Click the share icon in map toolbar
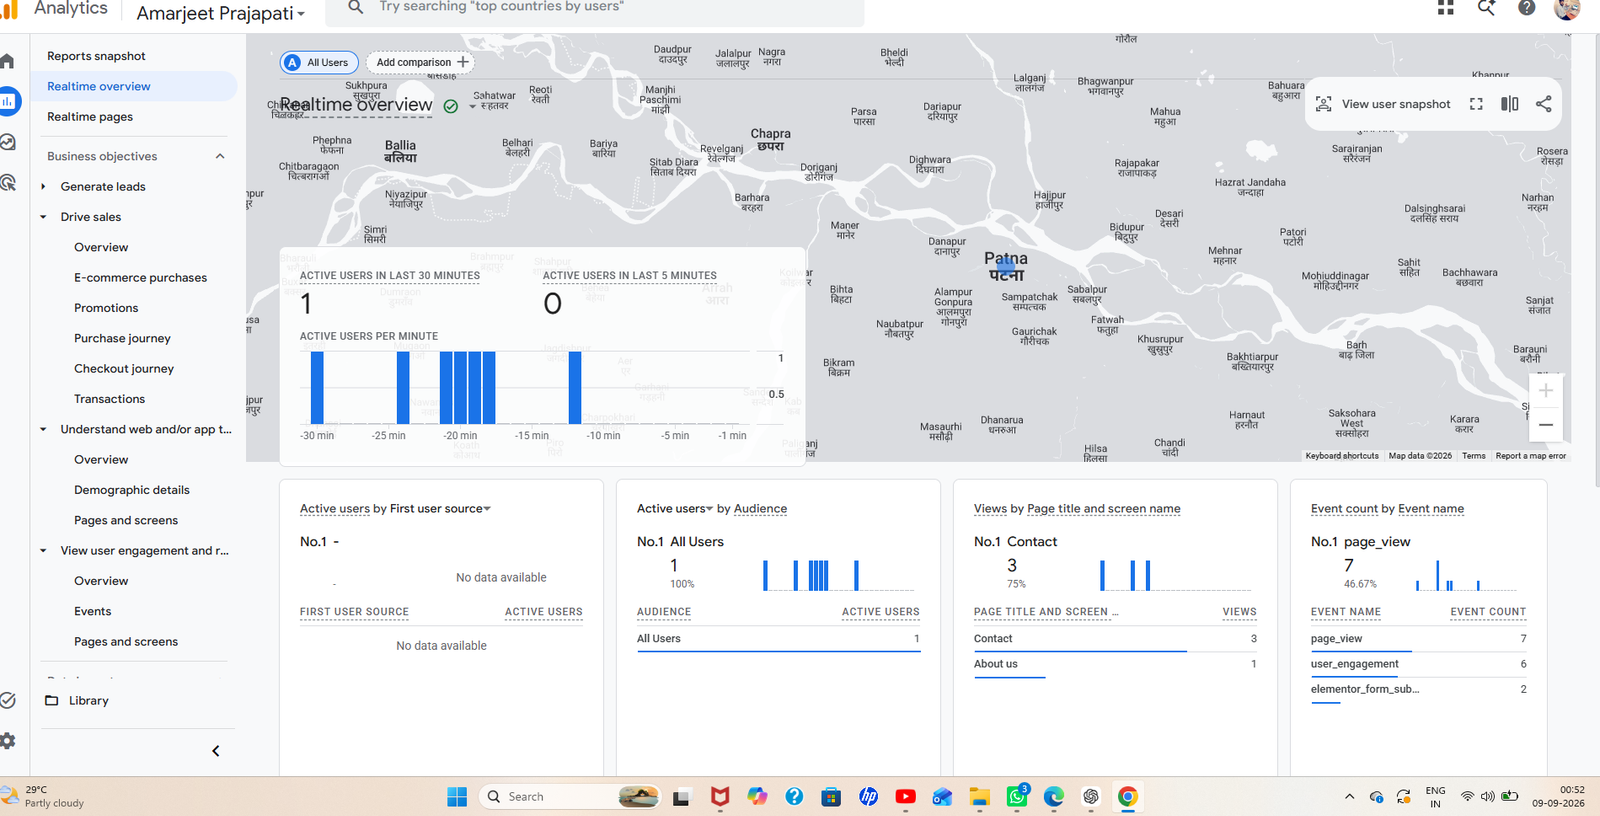The image size is (1600, 816). [1544, 104]
